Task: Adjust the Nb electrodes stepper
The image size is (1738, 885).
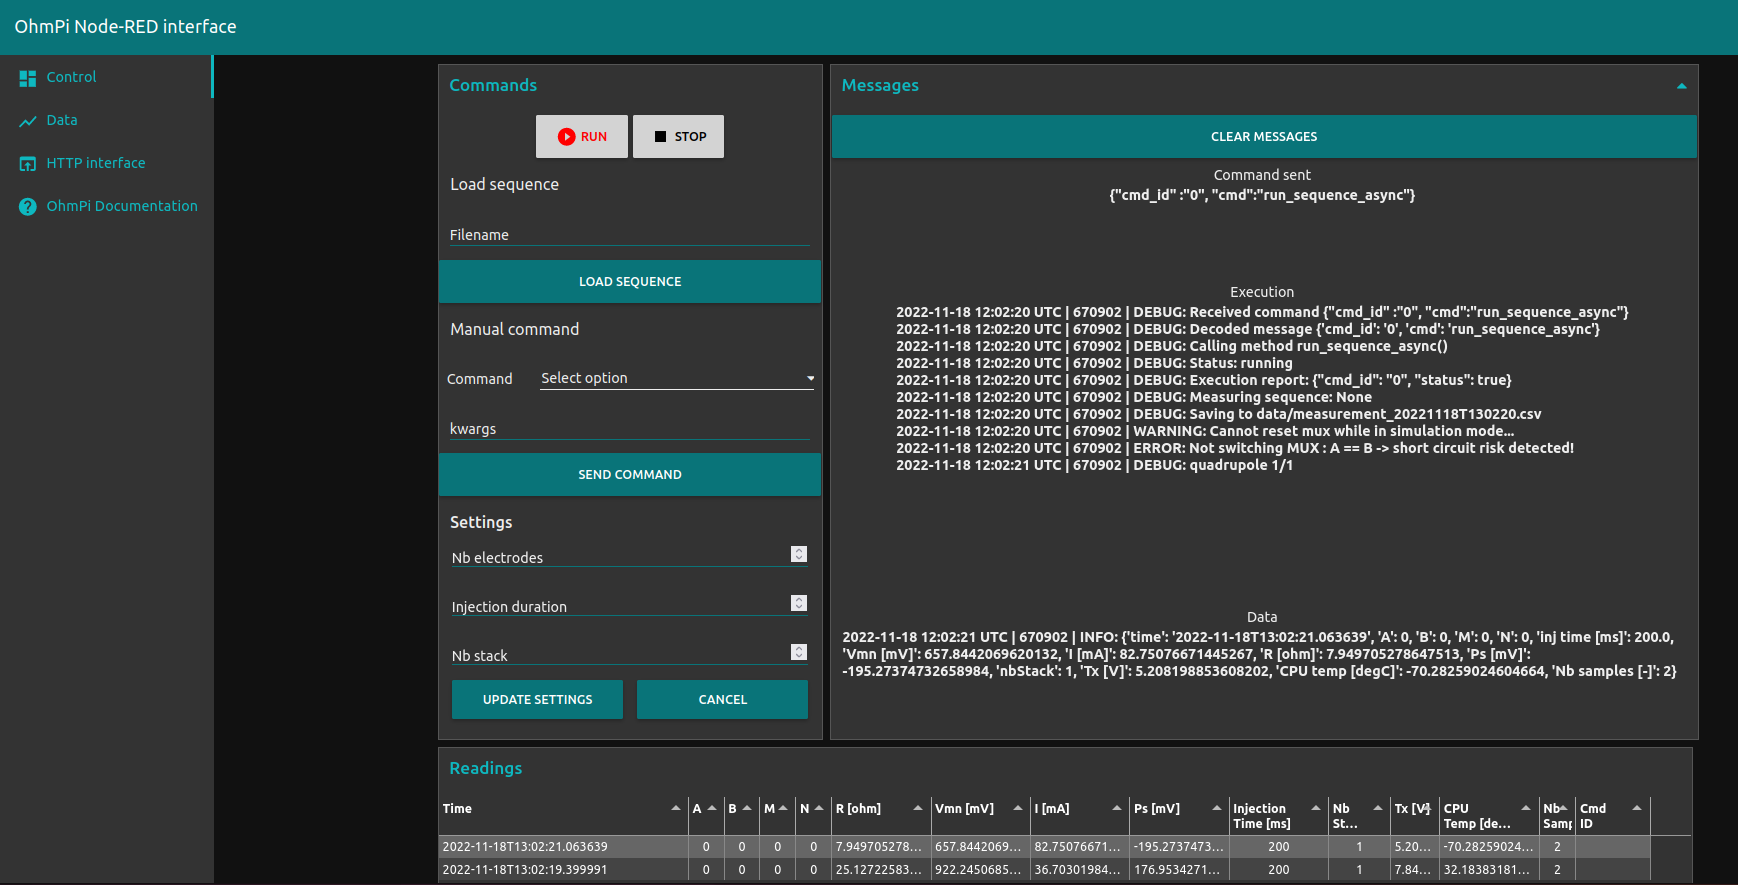Action: 798,554
